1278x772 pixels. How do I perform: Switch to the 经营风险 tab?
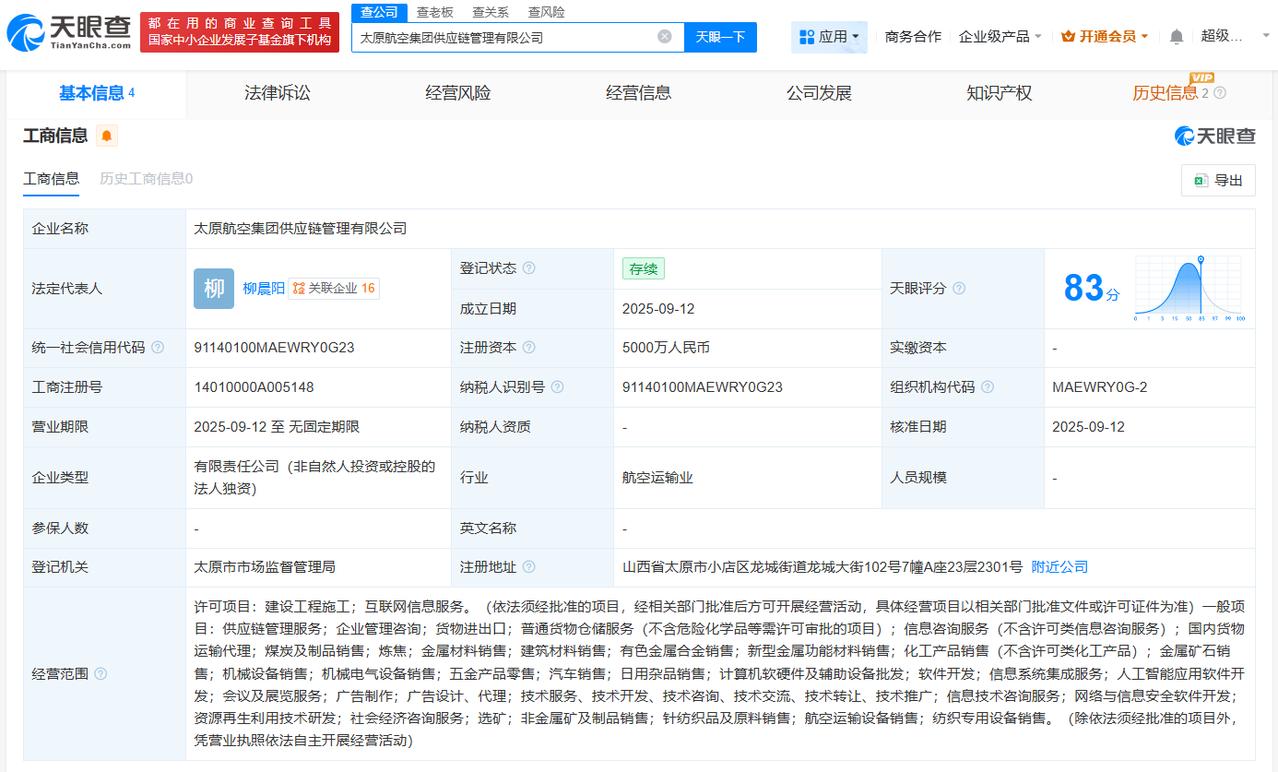pos(458,93)
